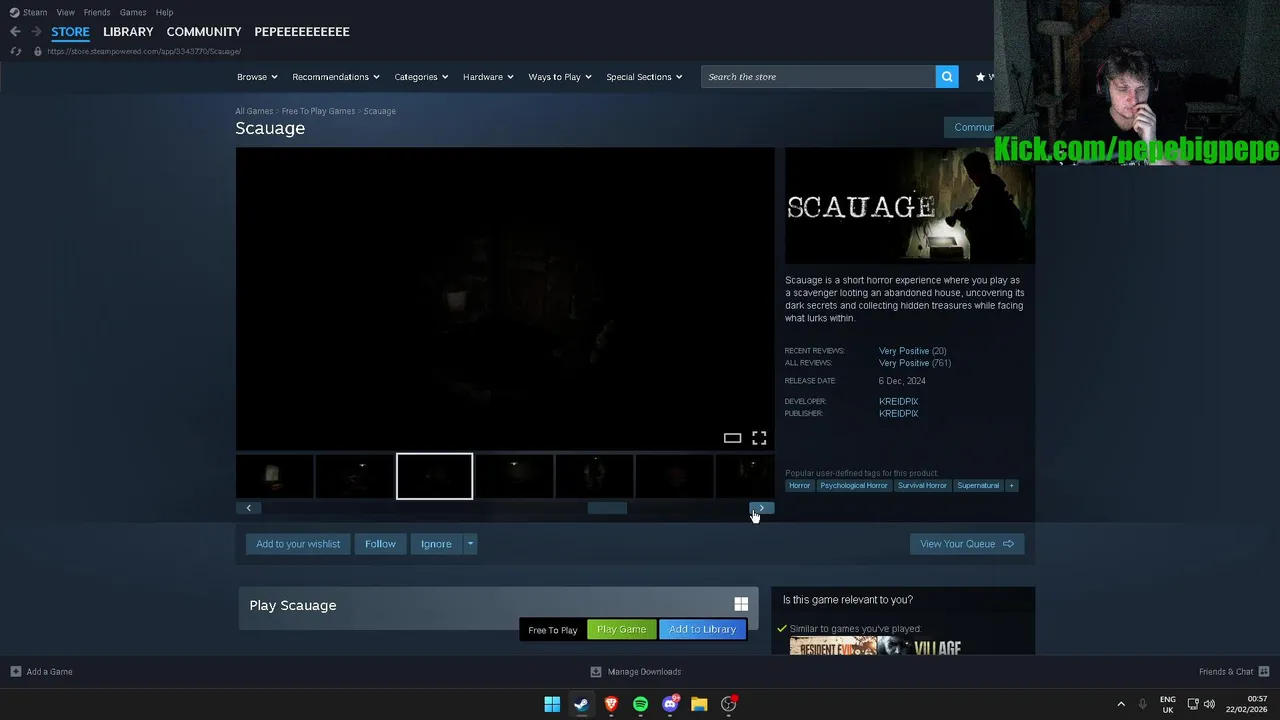Click the Add to Library button
1280x720 pixels.
click(702, 629)
